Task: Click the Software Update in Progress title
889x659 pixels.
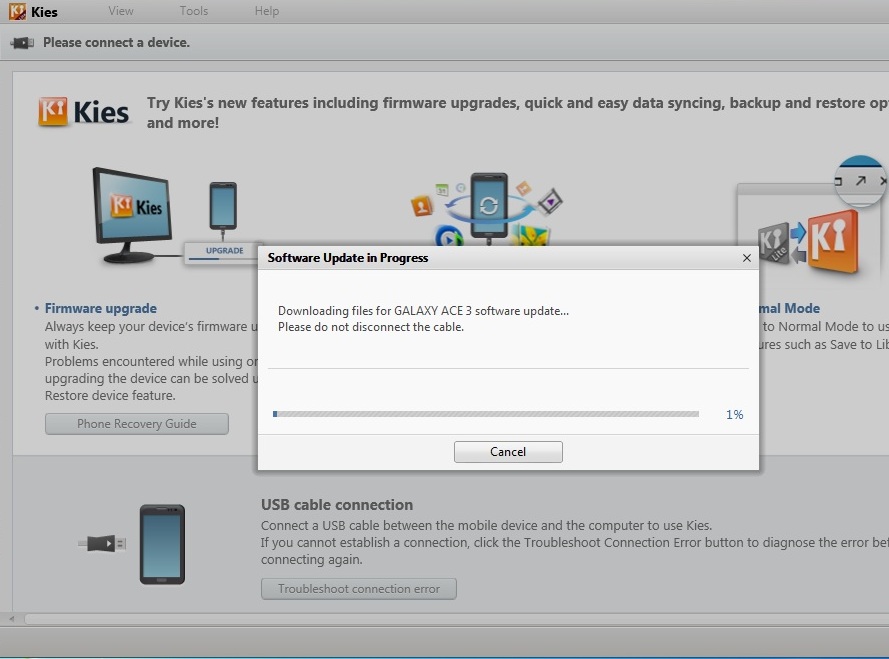Action: 348,257
